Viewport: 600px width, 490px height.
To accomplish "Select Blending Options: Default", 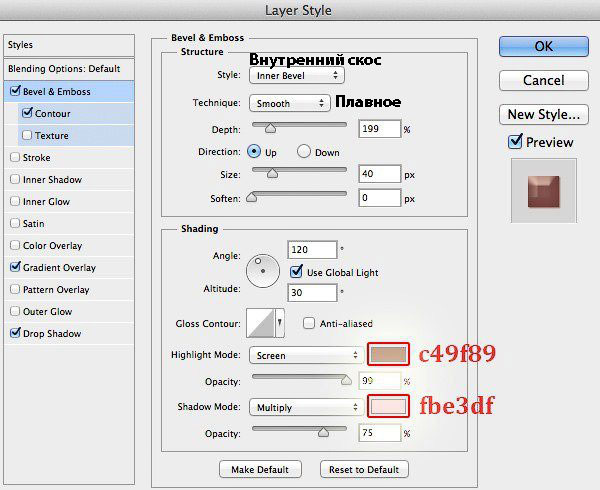I will click(69, 69).
